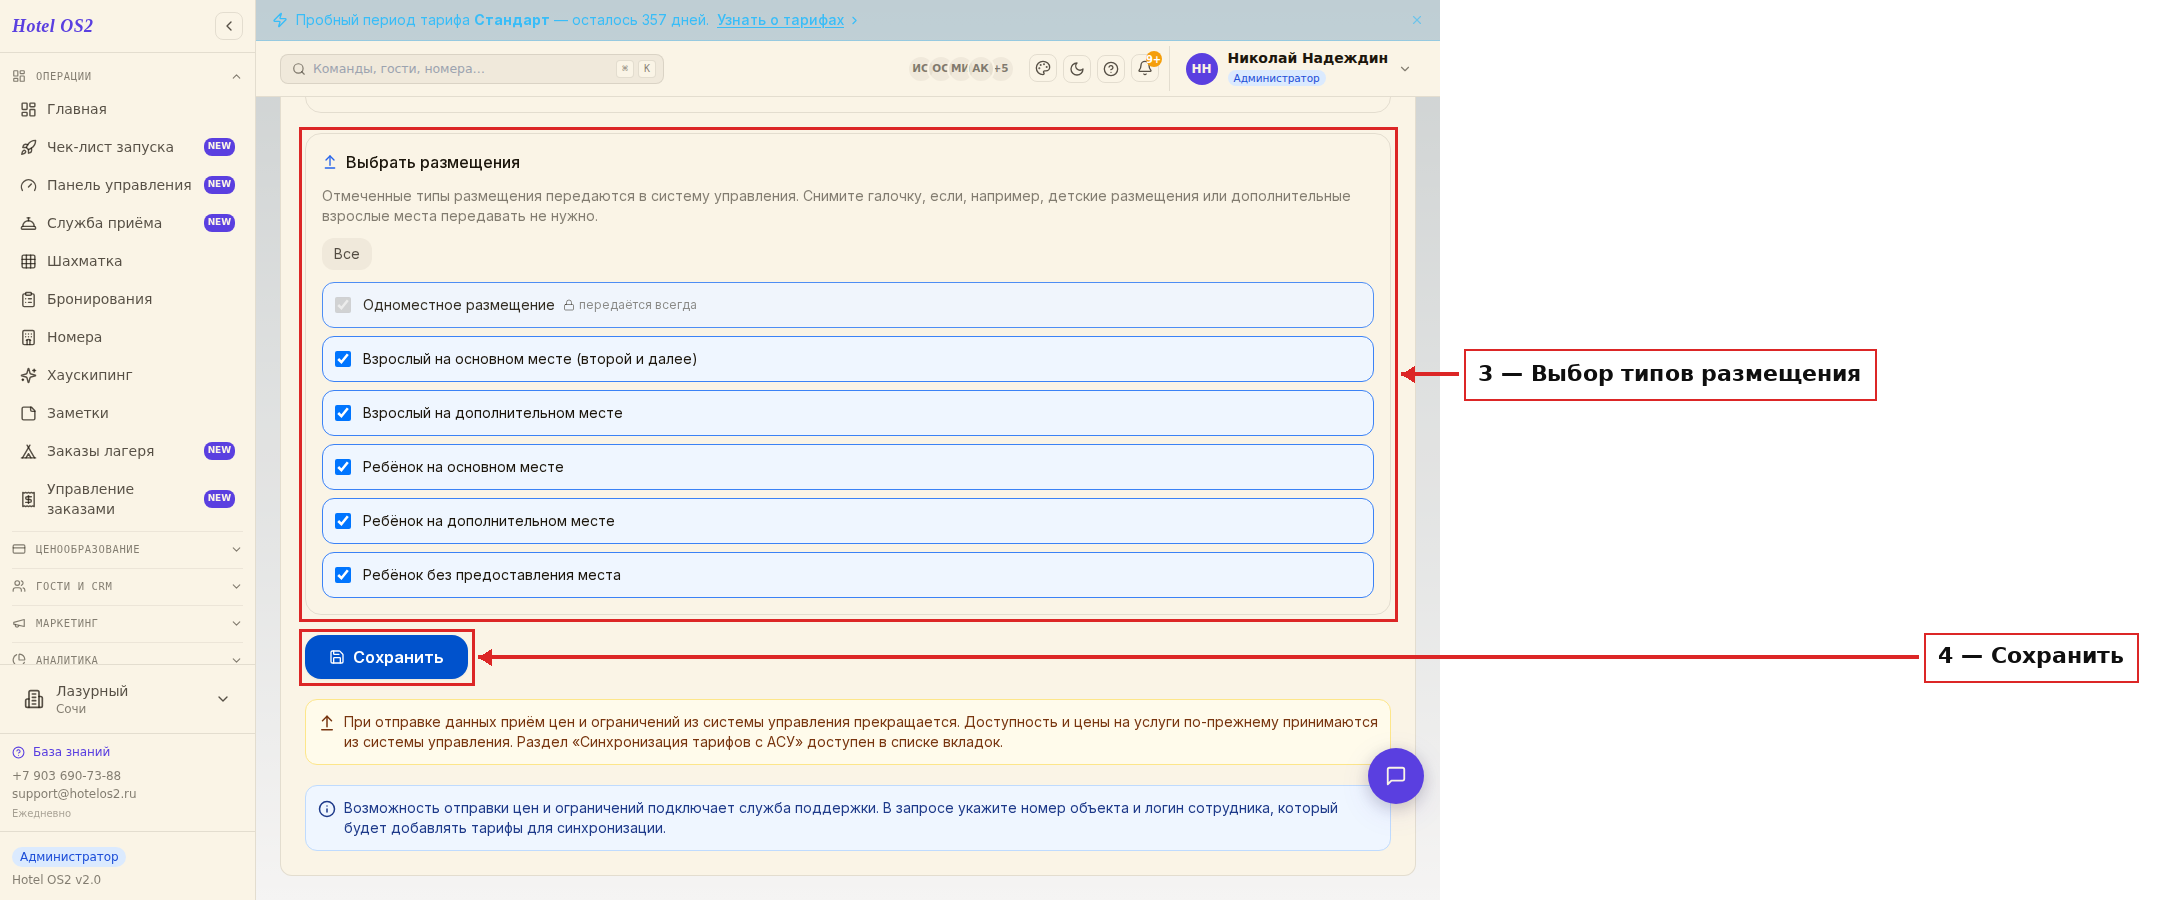
Task: Go to Управление заказами
Action: 127,499
